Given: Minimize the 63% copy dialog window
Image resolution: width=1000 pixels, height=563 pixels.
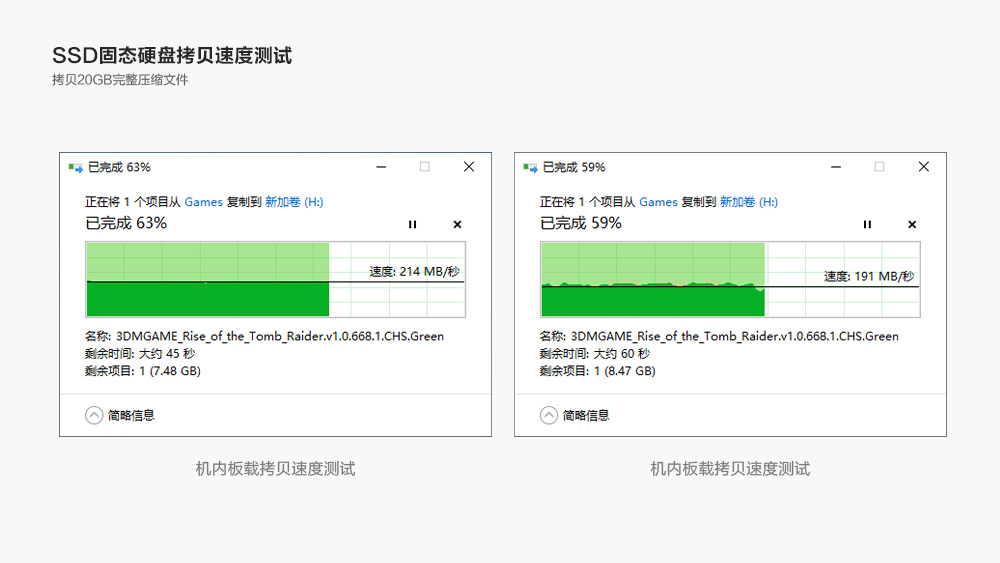Looking at the screenshot, I should [380, 167].
